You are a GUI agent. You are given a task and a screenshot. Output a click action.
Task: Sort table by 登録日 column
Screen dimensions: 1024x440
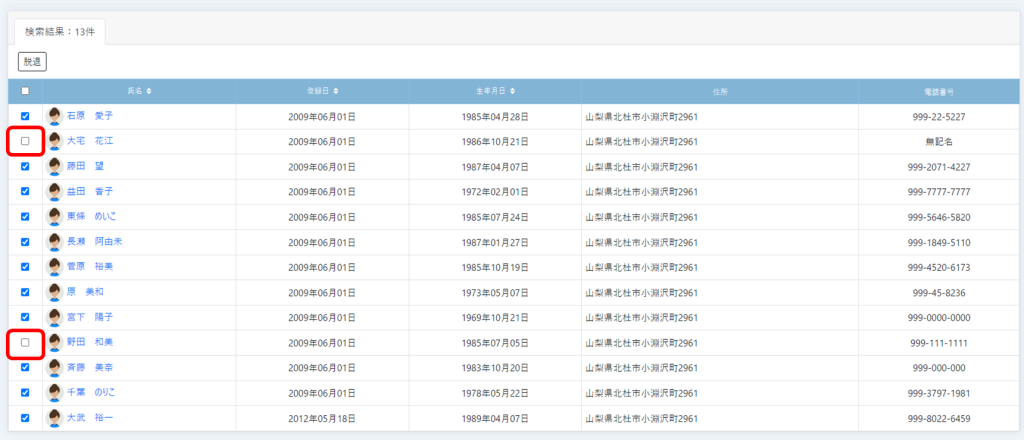(322, 91)
